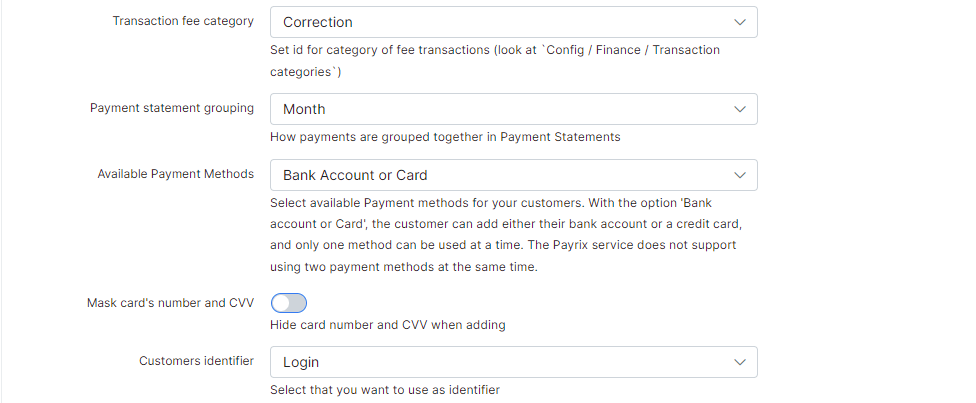Open the Payment statement grouping Month dropdown
Viewport: 976px width, 403px height.
500,109
